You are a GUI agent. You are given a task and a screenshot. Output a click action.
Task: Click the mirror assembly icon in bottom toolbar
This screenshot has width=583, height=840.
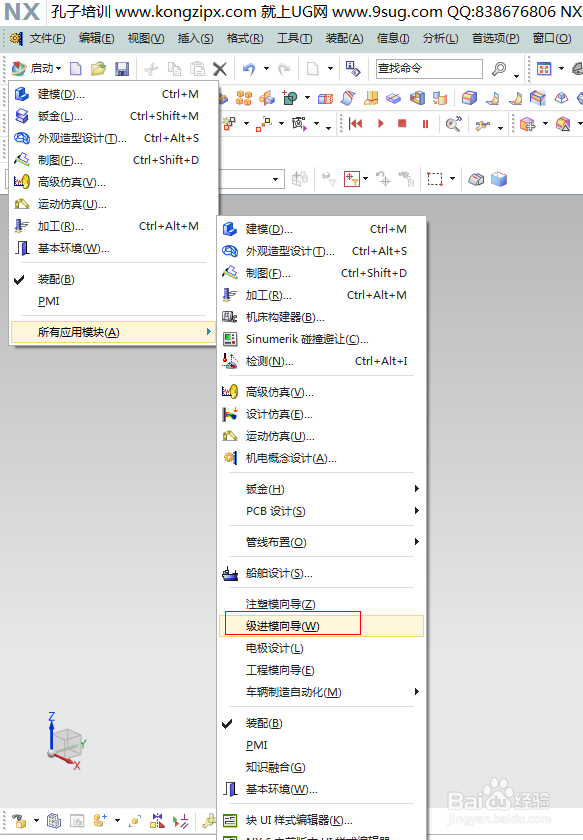[157, 820]
